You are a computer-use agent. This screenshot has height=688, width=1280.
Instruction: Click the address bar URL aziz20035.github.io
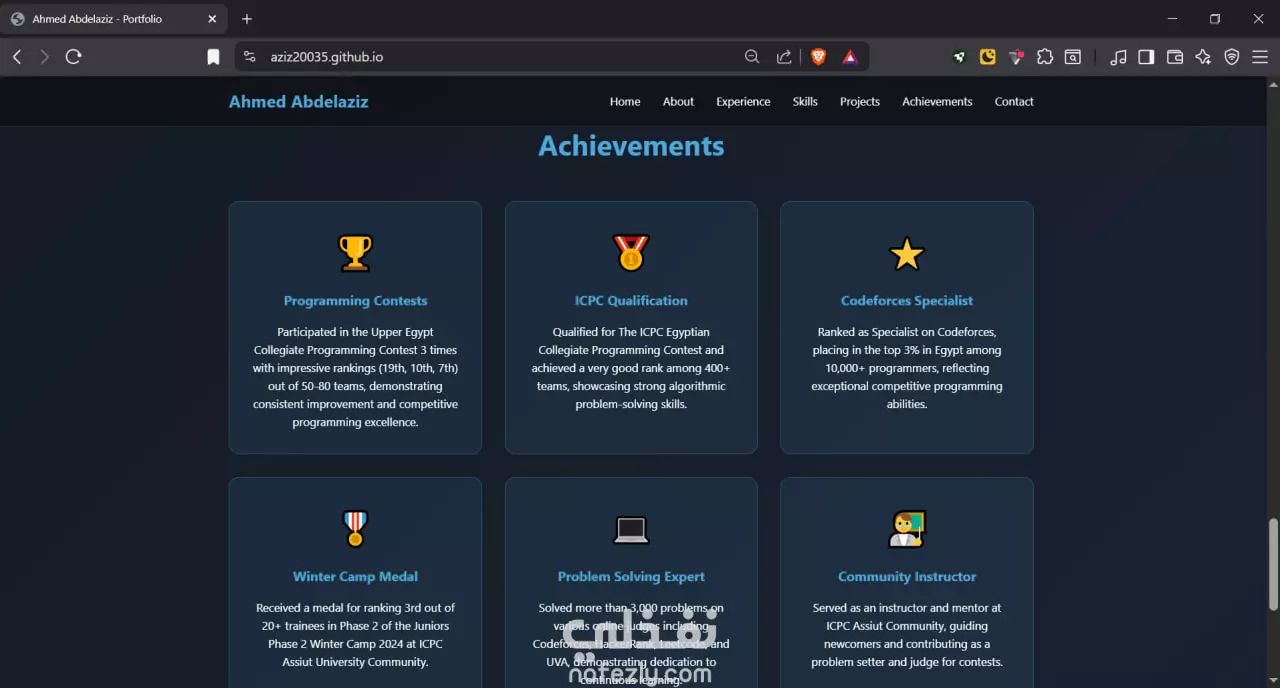click(x=327, y=57)
